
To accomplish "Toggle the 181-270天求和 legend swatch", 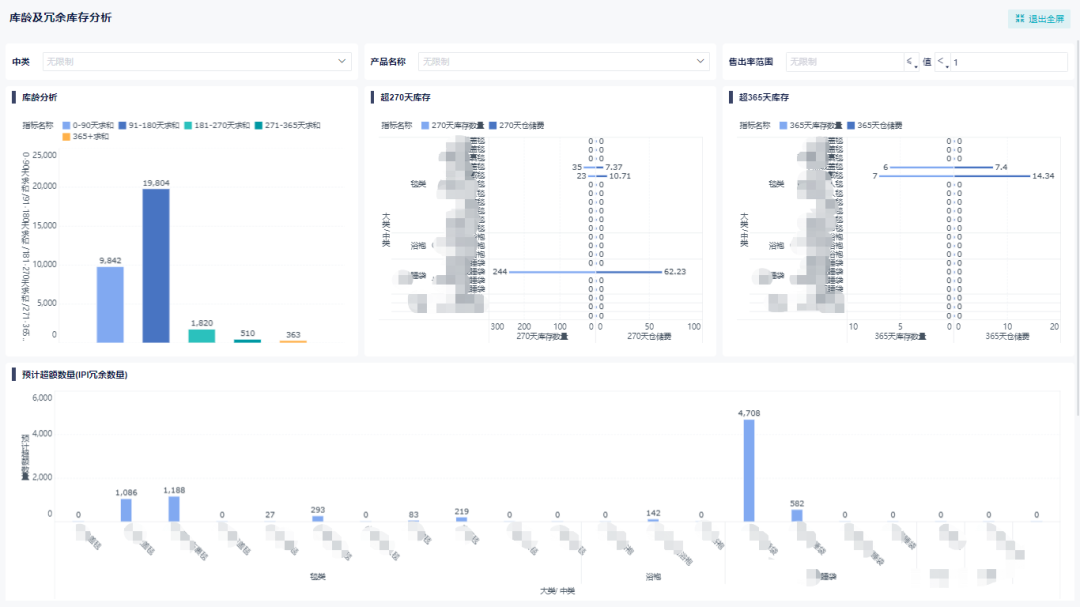I will (188, 125).
